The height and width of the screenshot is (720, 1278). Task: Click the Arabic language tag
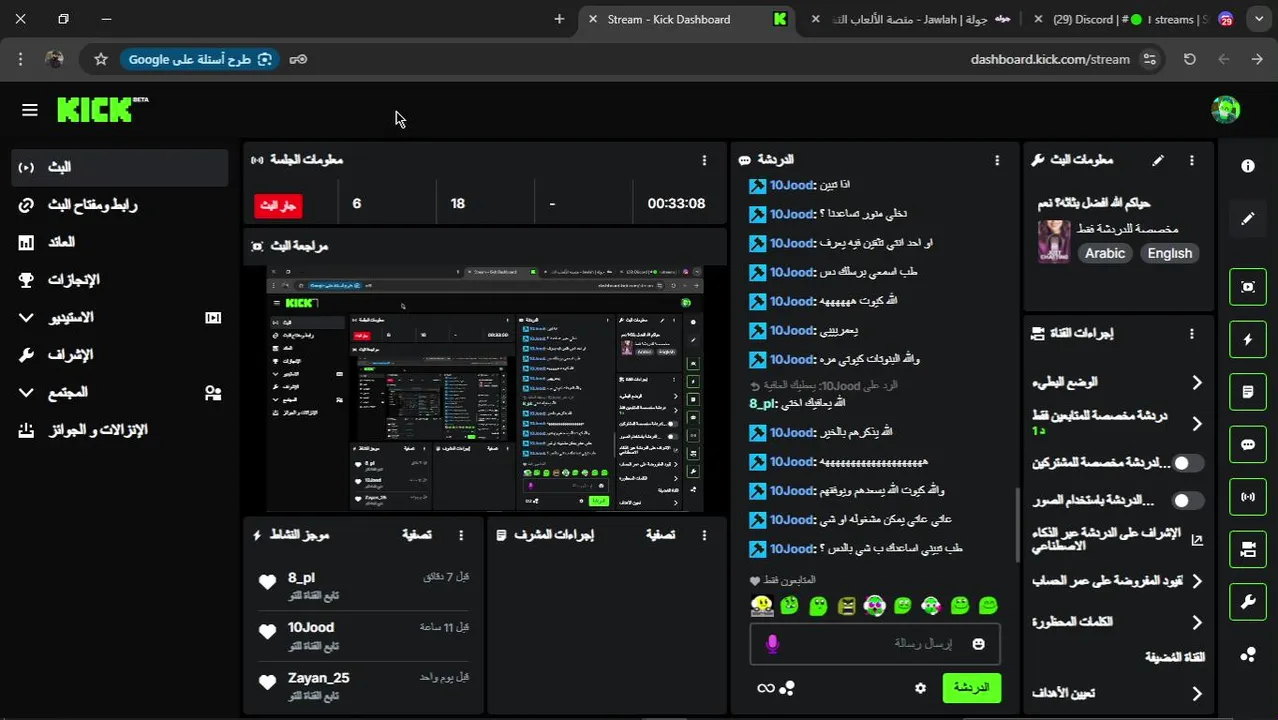click(x=1105, y=253)
